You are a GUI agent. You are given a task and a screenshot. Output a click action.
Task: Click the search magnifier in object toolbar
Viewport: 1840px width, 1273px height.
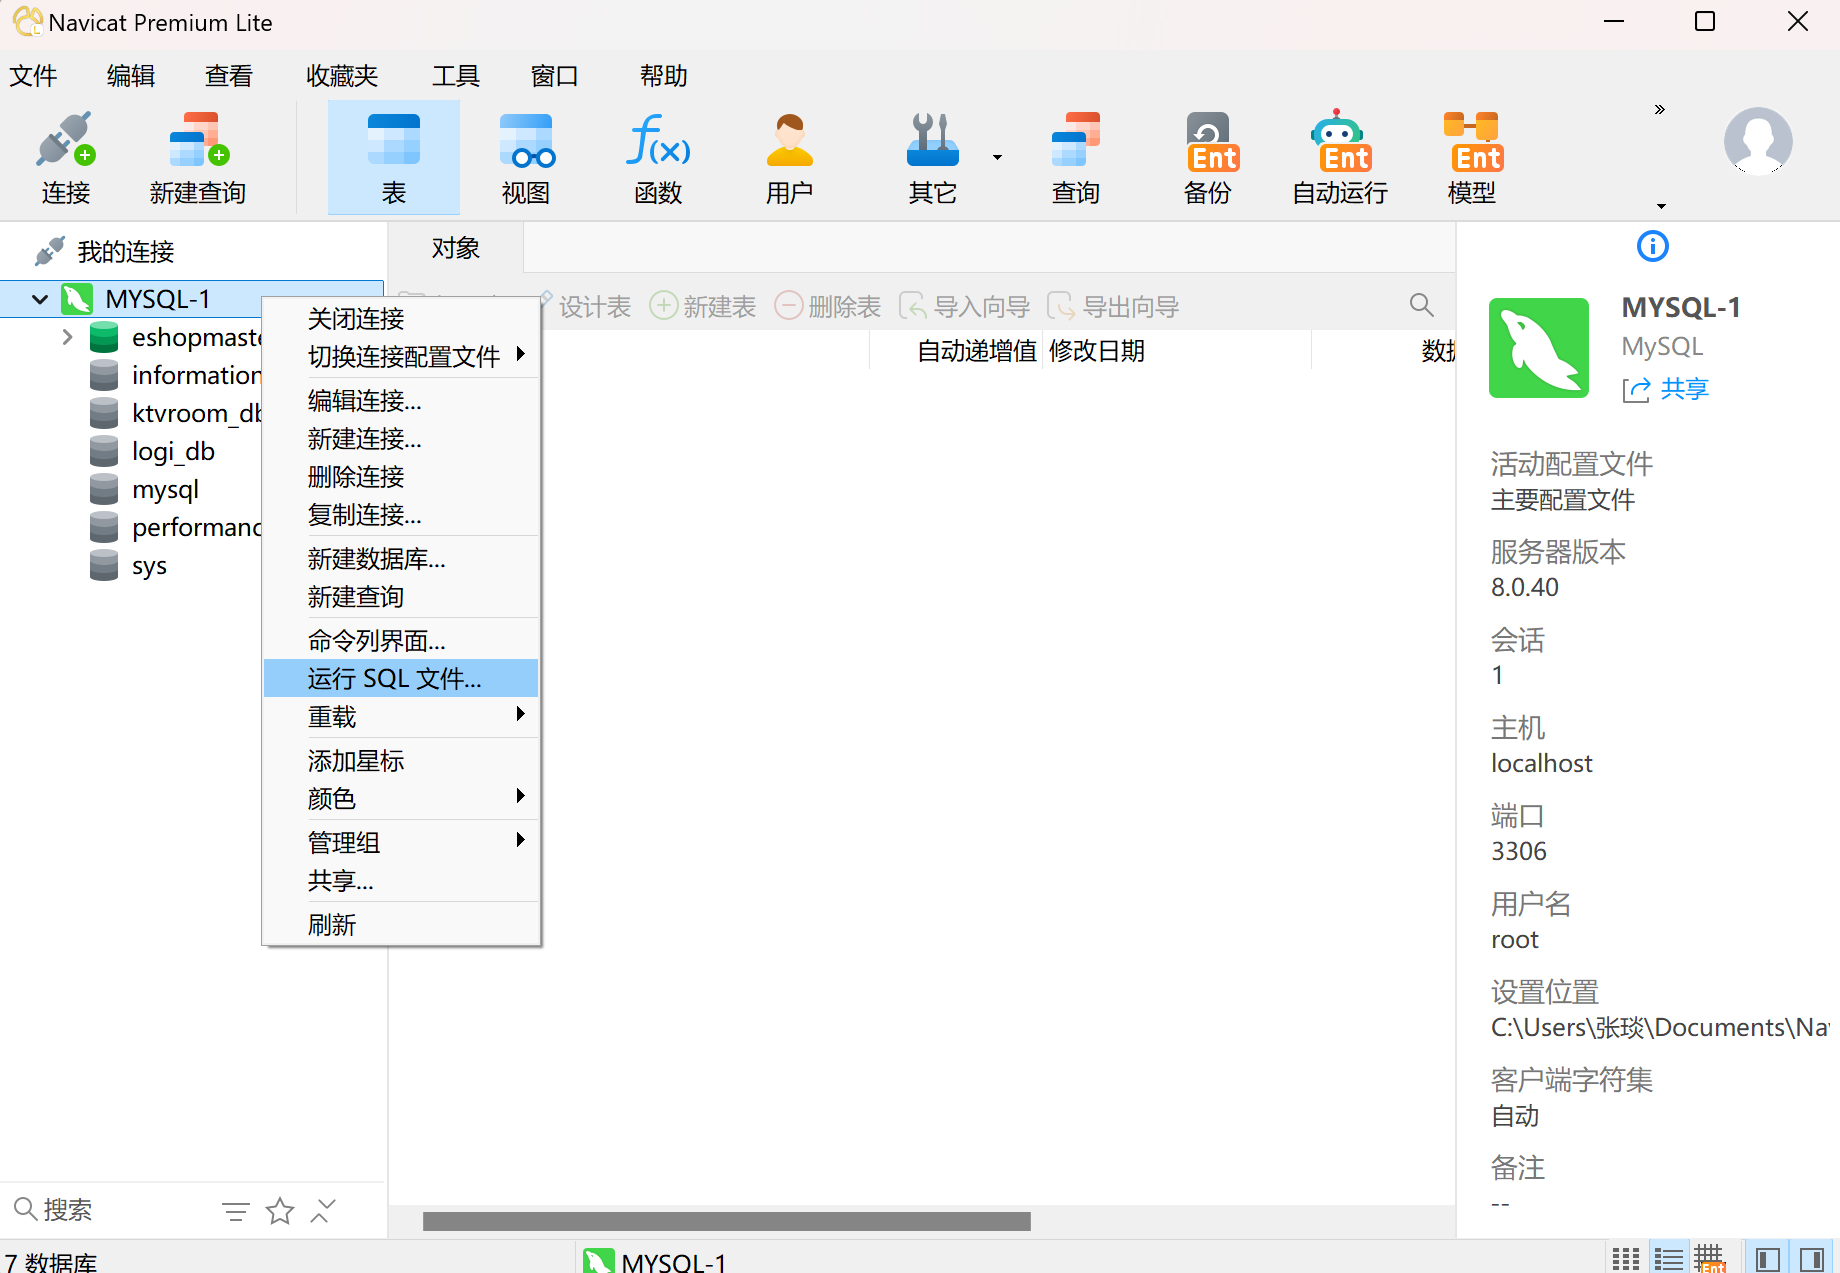pyautogui.click(x=1421, y=305)
